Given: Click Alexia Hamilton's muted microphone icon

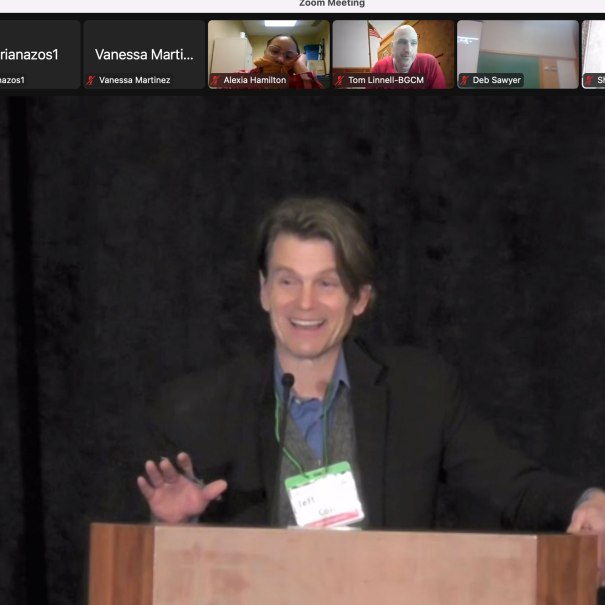Looking at the screenshot, I should (216, 80).
